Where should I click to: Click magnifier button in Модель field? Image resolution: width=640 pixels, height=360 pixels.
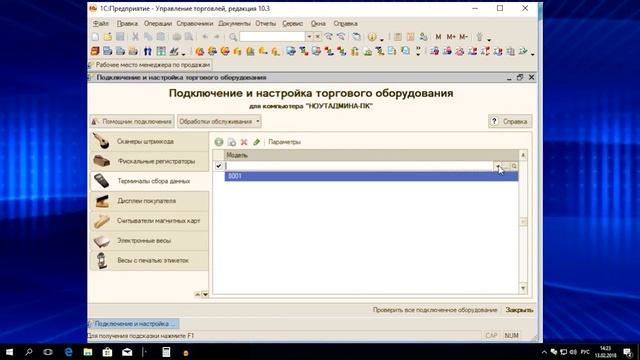pyautogui.click(x=514, y=166)
